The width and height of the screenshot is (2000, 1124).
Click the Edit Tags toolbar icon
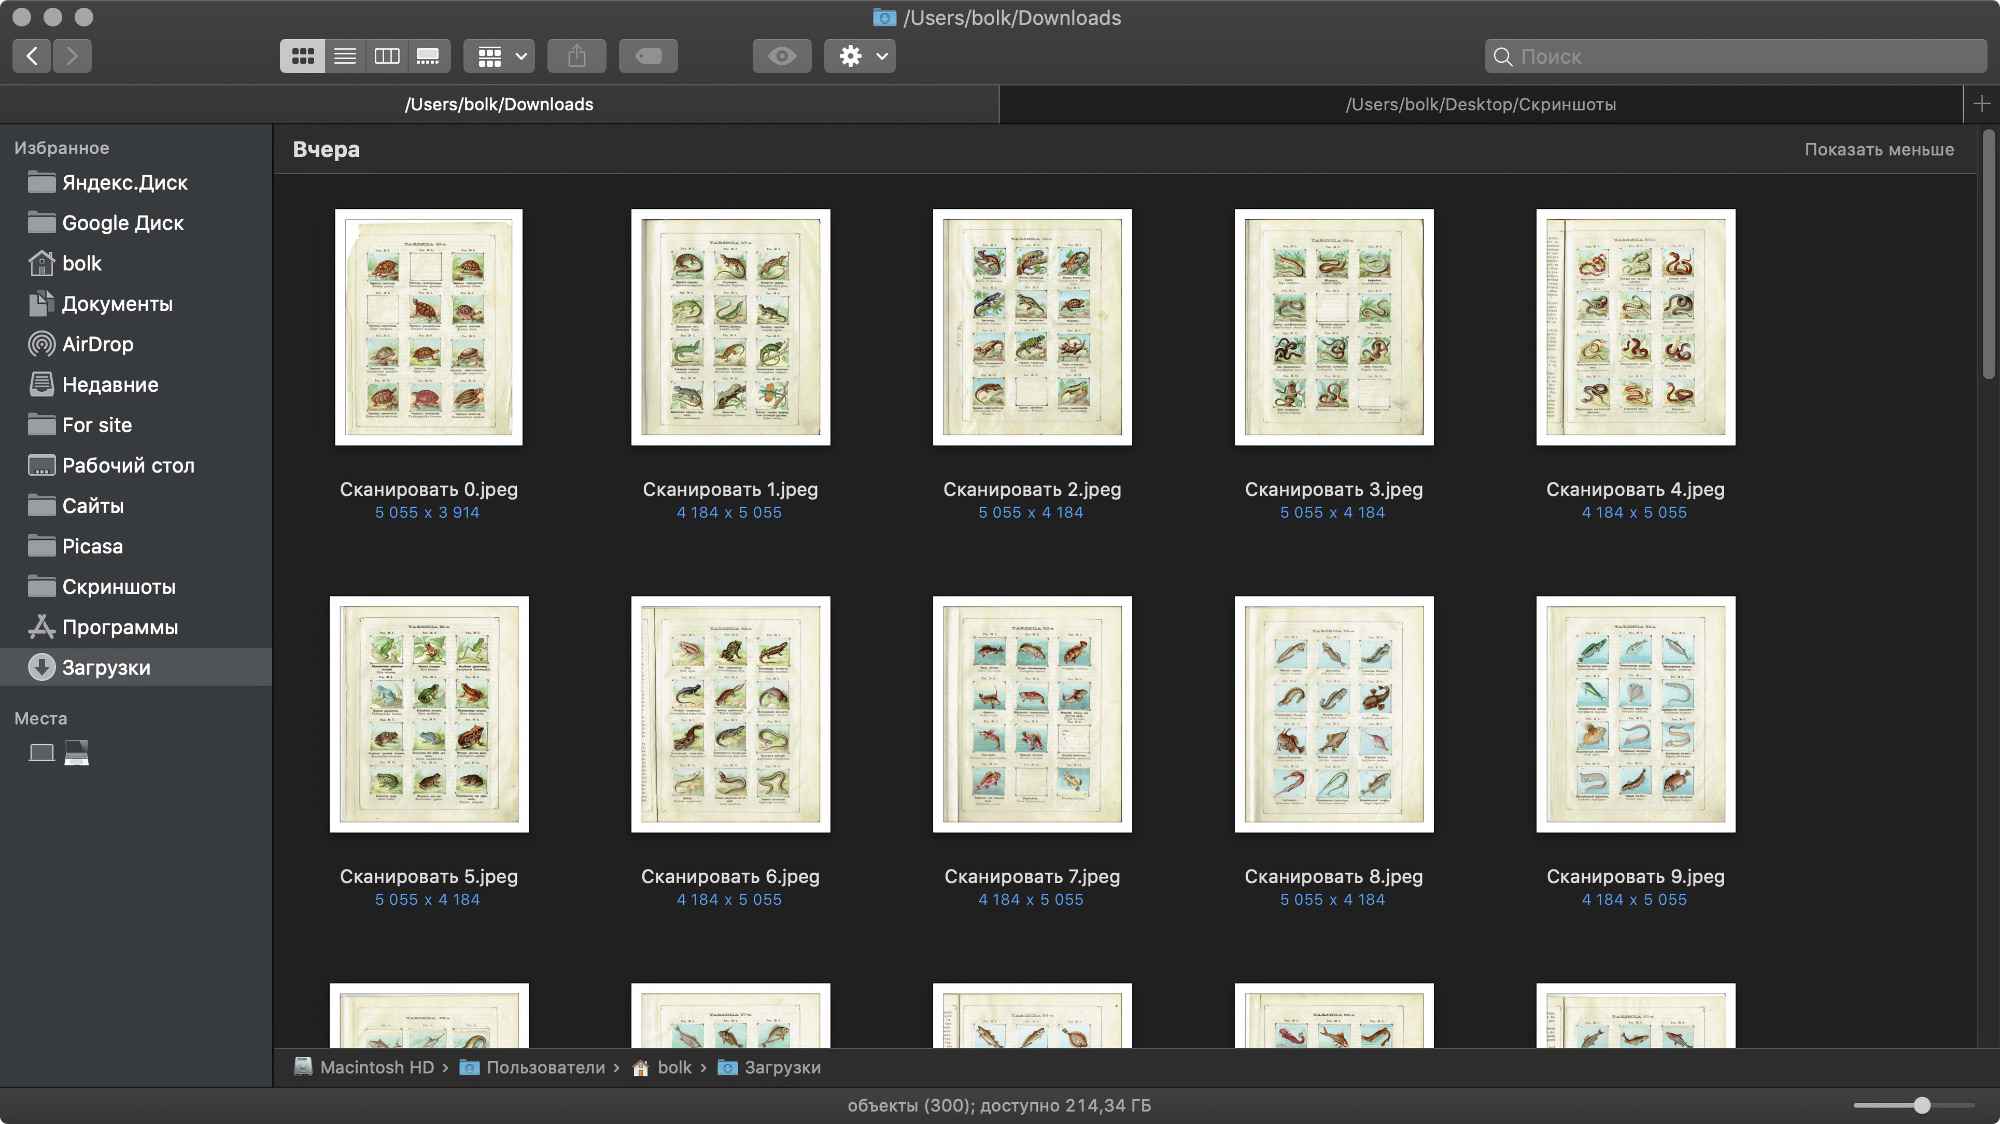648,56
